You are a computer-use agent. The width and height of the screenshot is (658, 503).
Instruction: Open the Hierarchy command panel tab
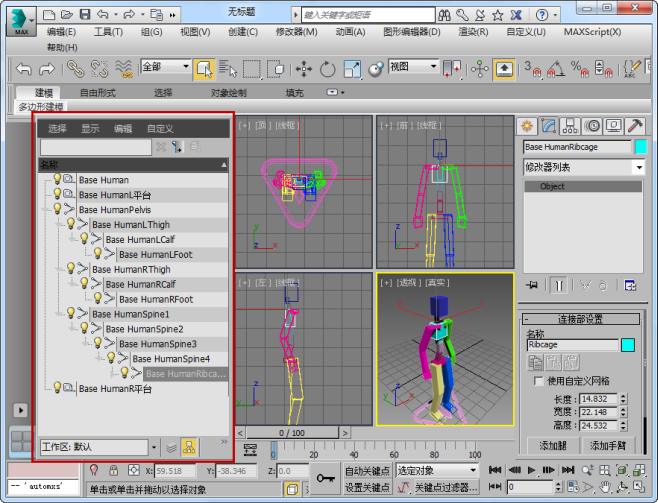(x=570, y=126)
